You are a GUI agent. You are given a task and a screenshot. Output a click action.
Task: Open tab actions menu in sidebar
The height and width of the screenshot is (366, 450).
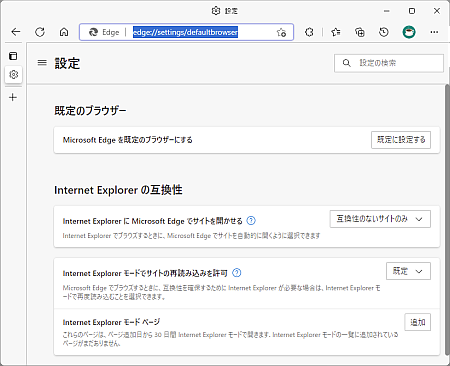(13, 56)
